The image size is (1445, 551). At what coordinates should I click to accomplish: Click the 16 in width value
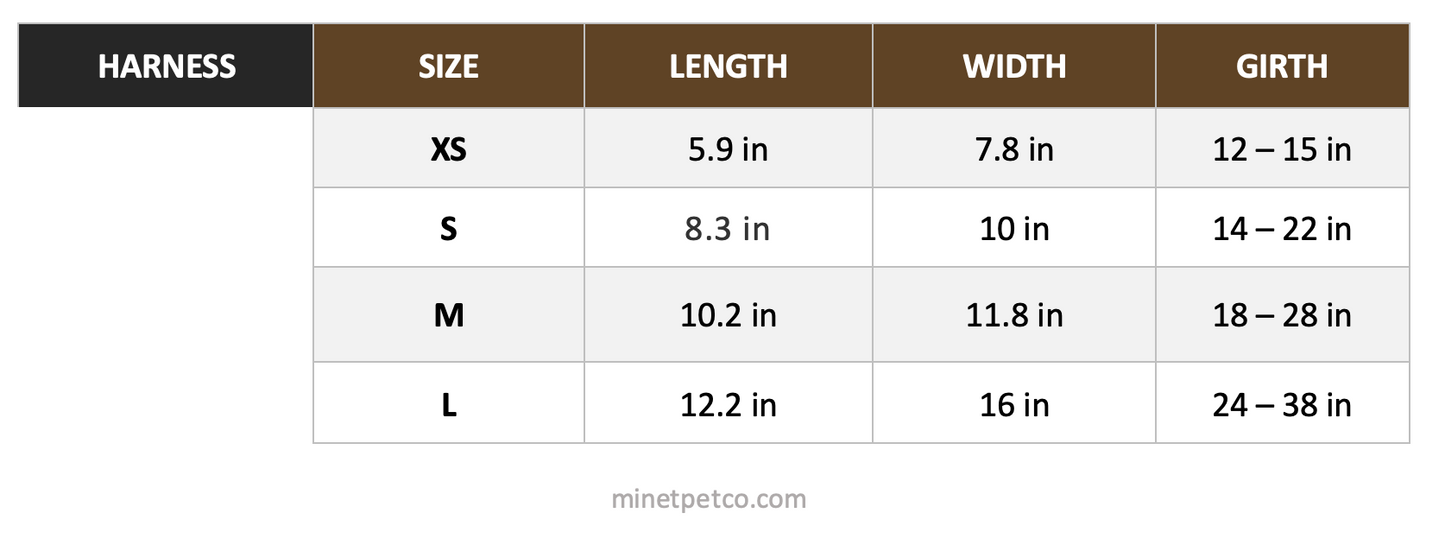coord(1014,405)
